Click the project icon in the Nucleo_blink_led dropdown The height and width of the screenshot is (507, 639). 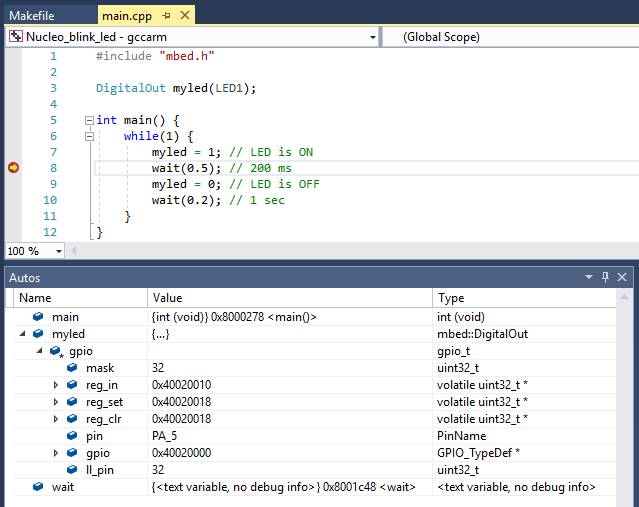click(15, 37)
